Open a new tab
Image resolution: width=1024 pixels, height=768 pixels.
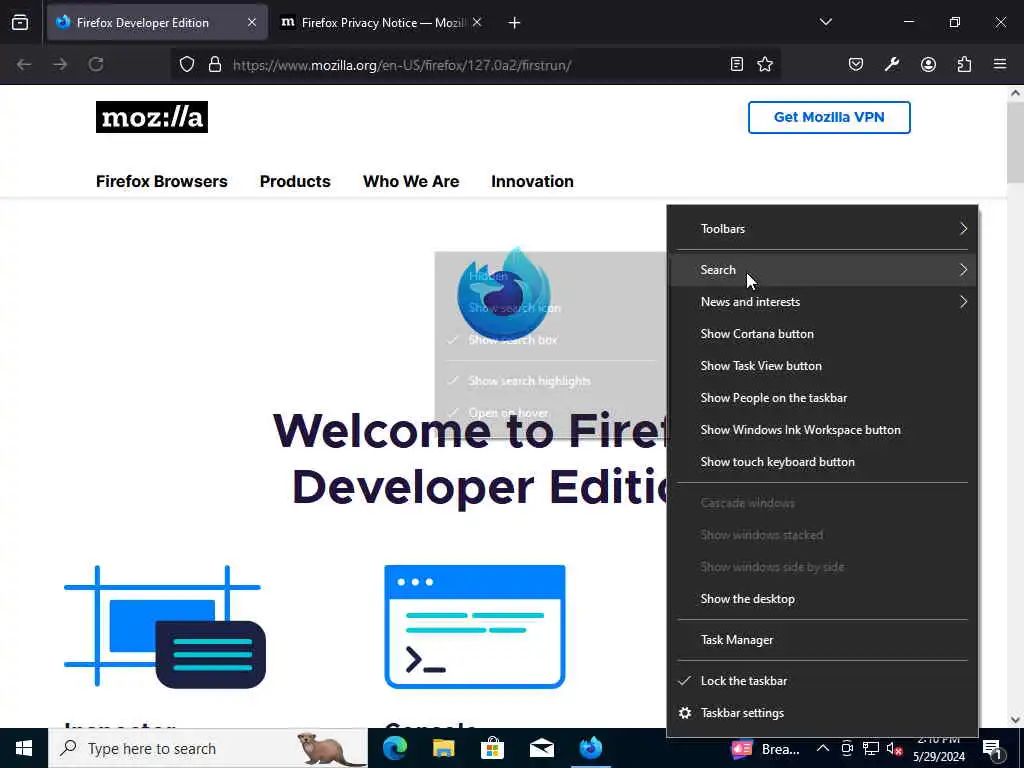tap(514, 23)
